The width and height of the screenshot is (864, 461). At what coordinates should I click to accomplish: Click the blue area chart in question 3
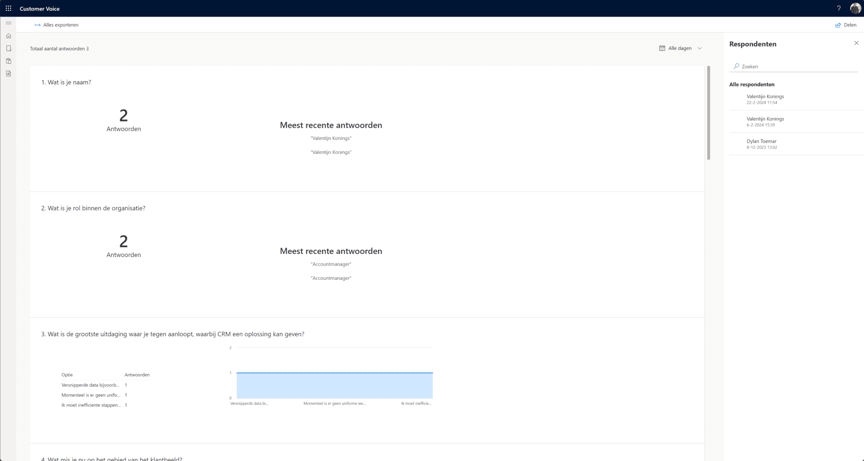334,385
